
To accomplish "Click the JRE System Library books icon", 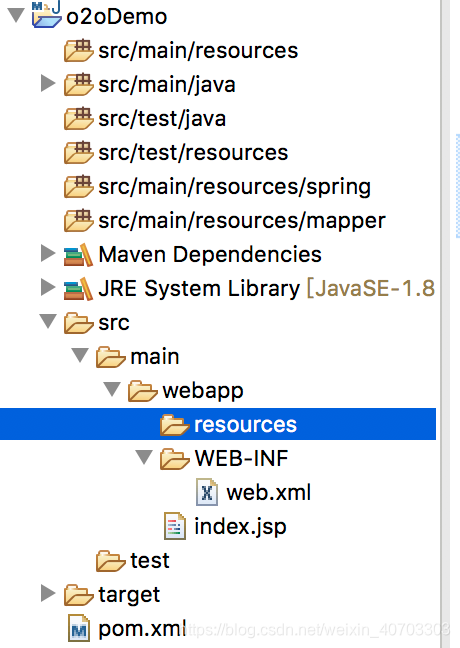I will [x=79, y=288].
